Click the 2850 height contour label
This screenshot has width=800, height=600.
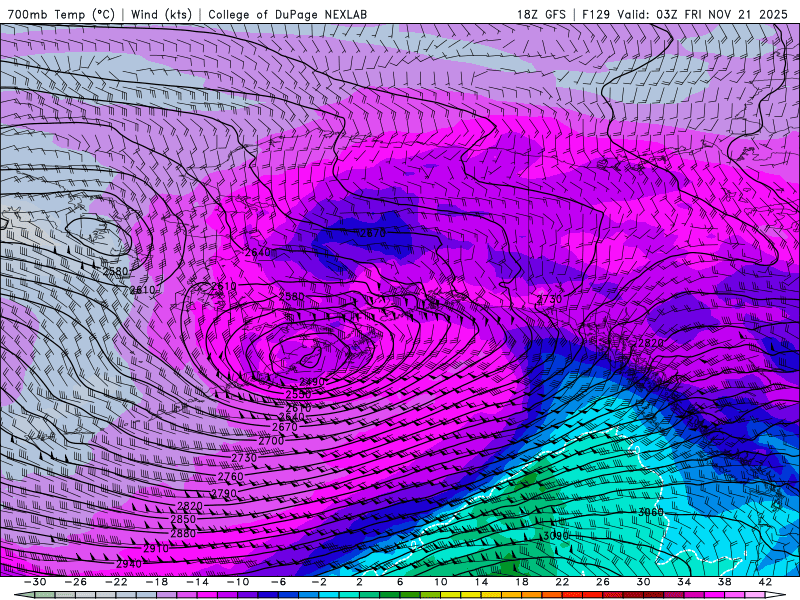[183, 519]
